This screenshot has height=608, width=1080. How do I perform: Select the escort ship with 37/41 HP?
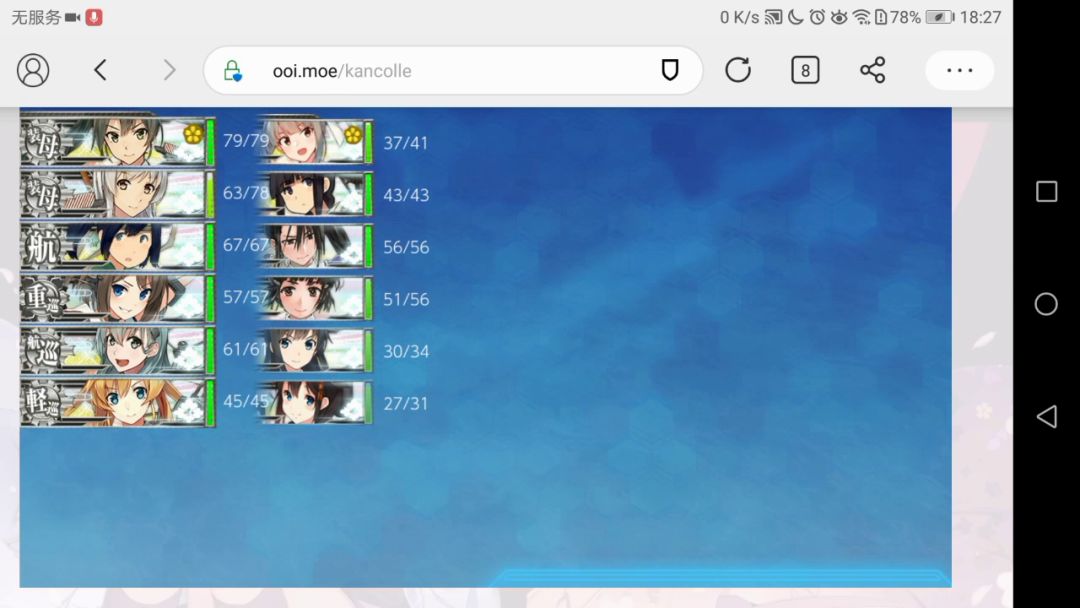click(312, 142)
